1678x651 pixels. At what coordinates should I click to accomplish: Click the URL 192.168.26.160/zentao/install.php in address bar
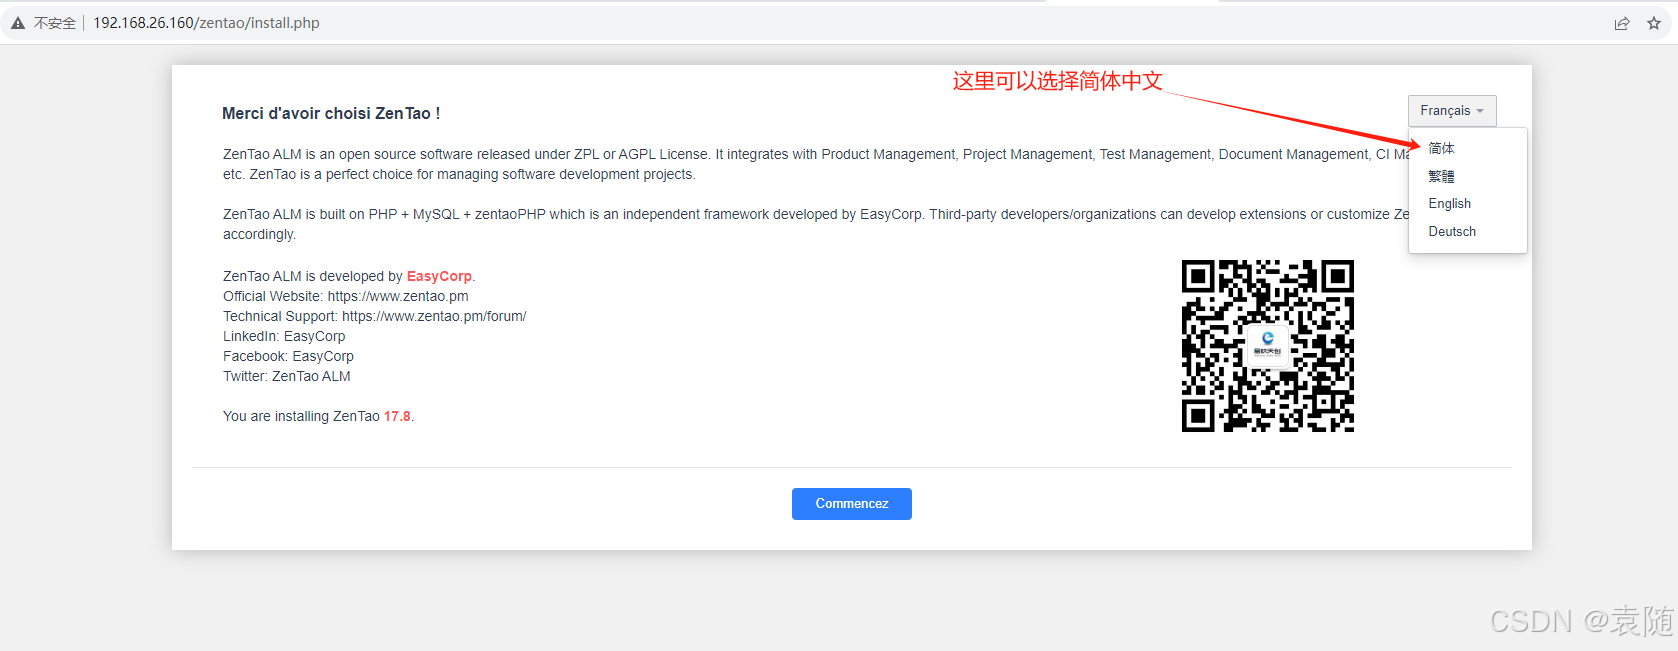[x=206, y=23]
